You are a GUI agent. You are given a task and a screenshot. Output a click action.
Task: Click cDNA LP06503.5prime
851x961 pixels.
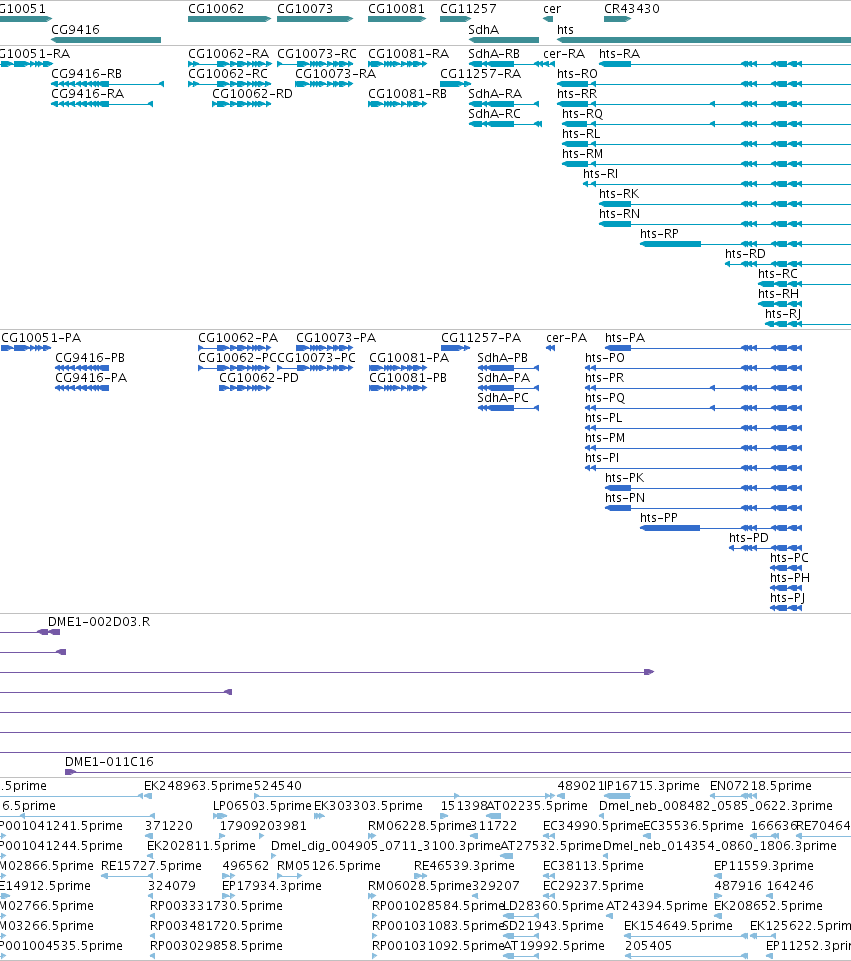pyautogui.click(x=262, y=805)
